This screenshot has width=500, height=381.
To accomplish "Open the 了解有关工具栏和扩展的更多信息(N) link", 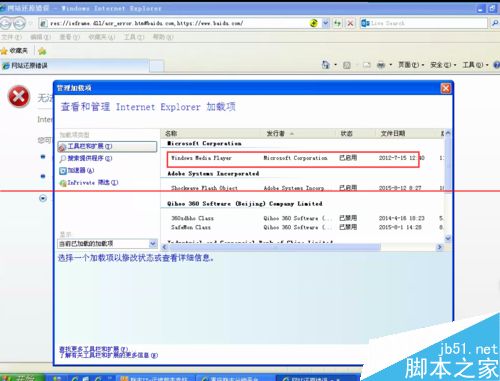I will (x=108, y=355).
